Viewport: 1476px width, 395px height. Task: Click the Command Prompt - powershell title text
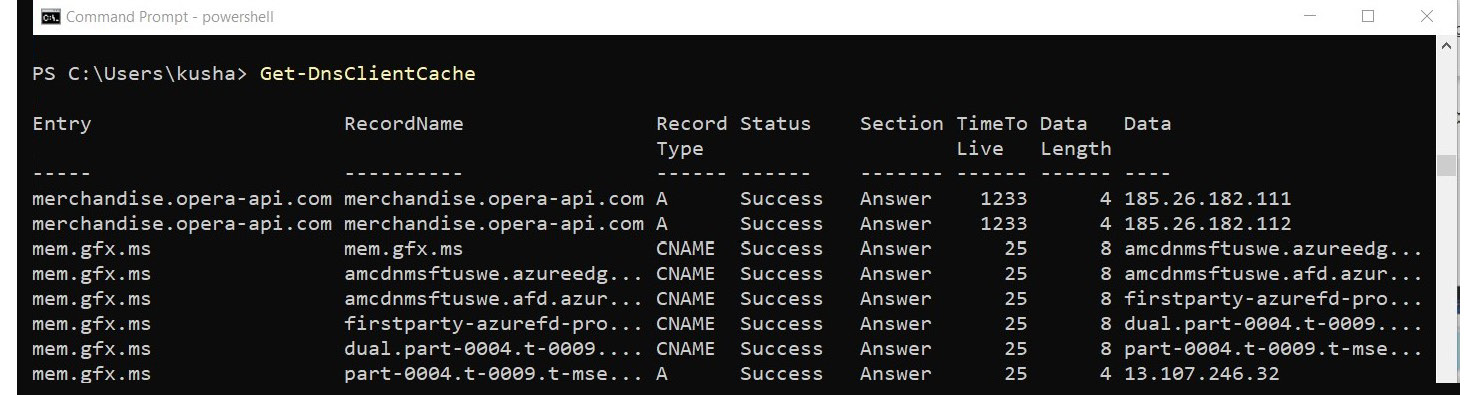pos(169,17)
